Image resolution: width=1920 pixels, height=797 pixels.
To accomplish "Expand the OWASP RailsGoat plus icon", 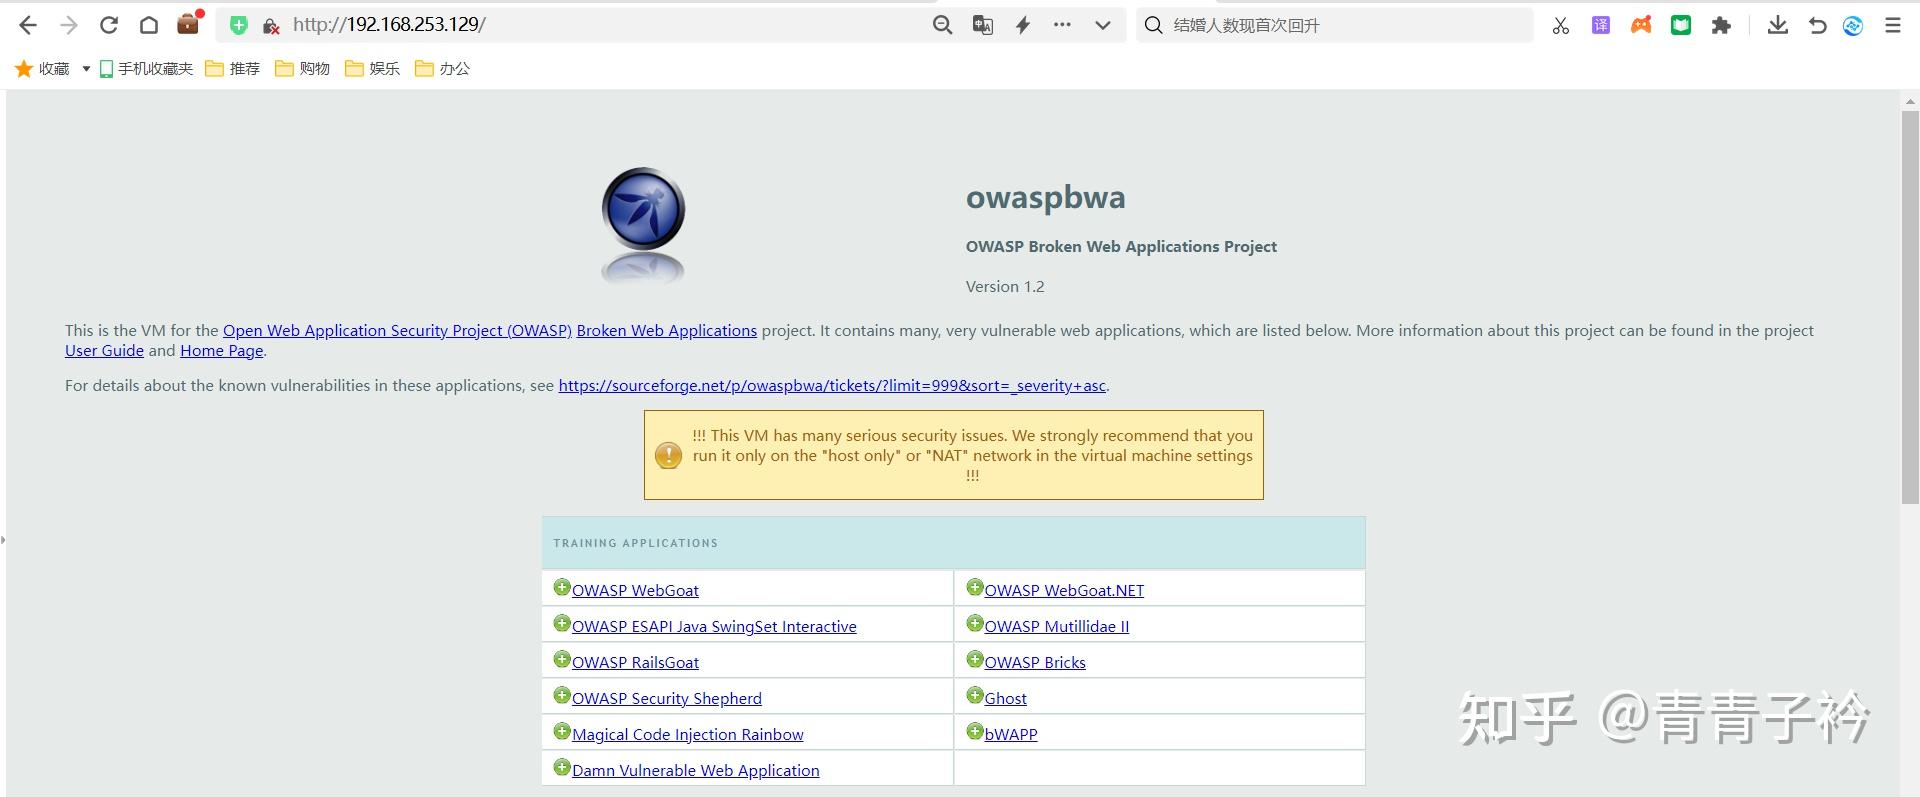I will 562,660.
